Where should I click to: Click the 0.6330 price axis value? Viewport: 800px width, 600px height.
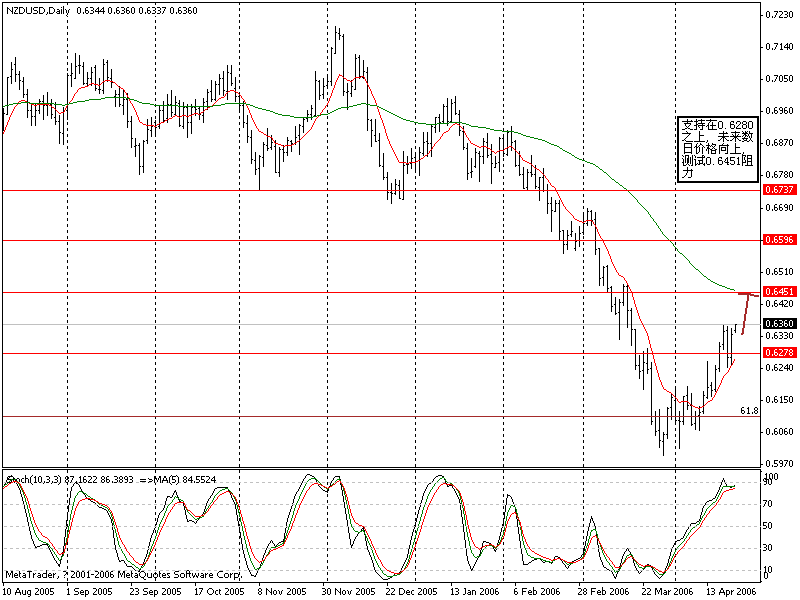pos(780,336)
